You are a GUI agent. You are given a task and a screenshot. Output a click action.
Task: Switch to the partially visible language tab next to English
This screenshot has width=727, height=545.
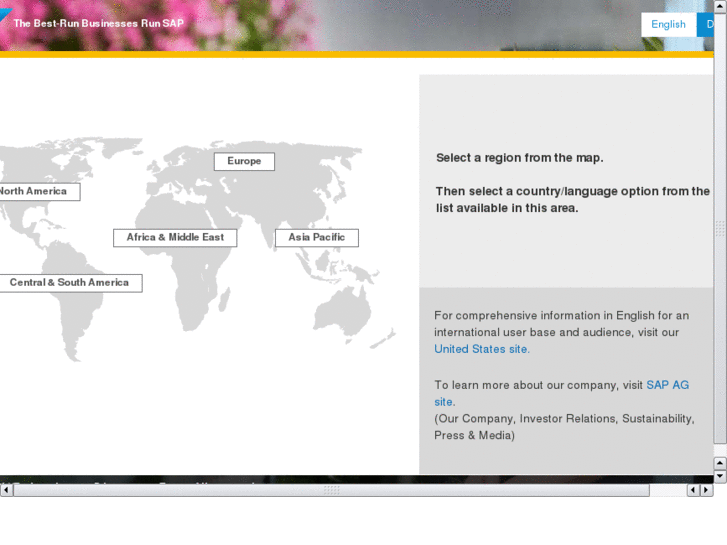click(x=705, y=25)
